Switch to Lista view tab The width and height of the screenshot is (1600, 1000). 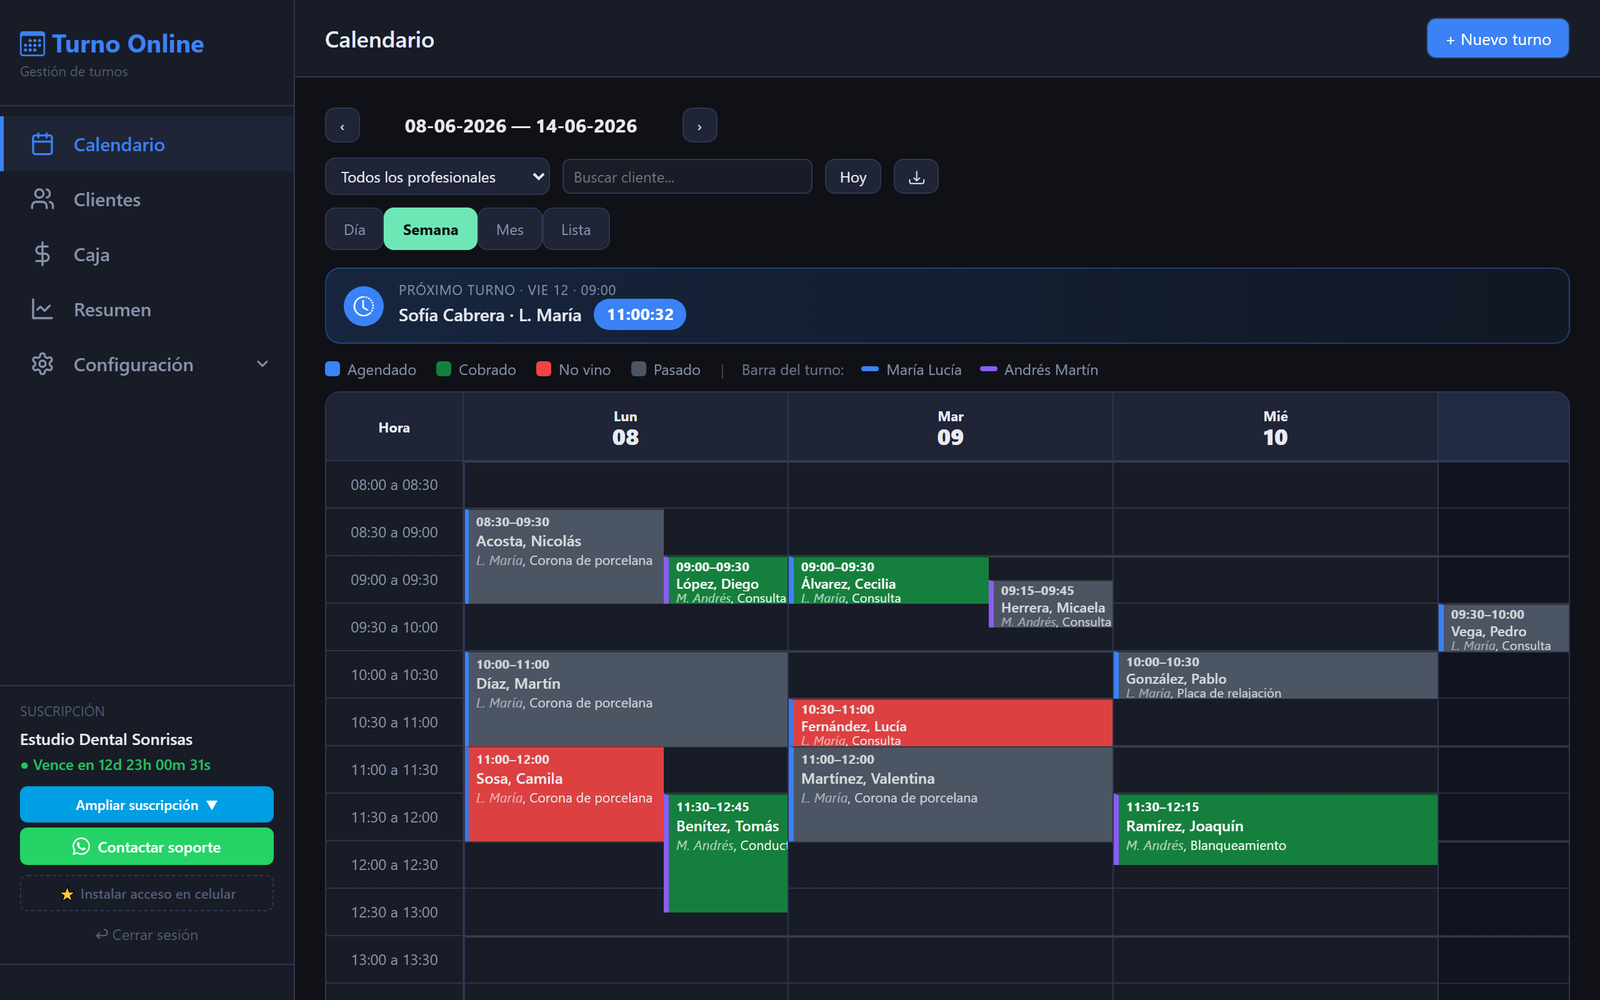coord(576,229)
